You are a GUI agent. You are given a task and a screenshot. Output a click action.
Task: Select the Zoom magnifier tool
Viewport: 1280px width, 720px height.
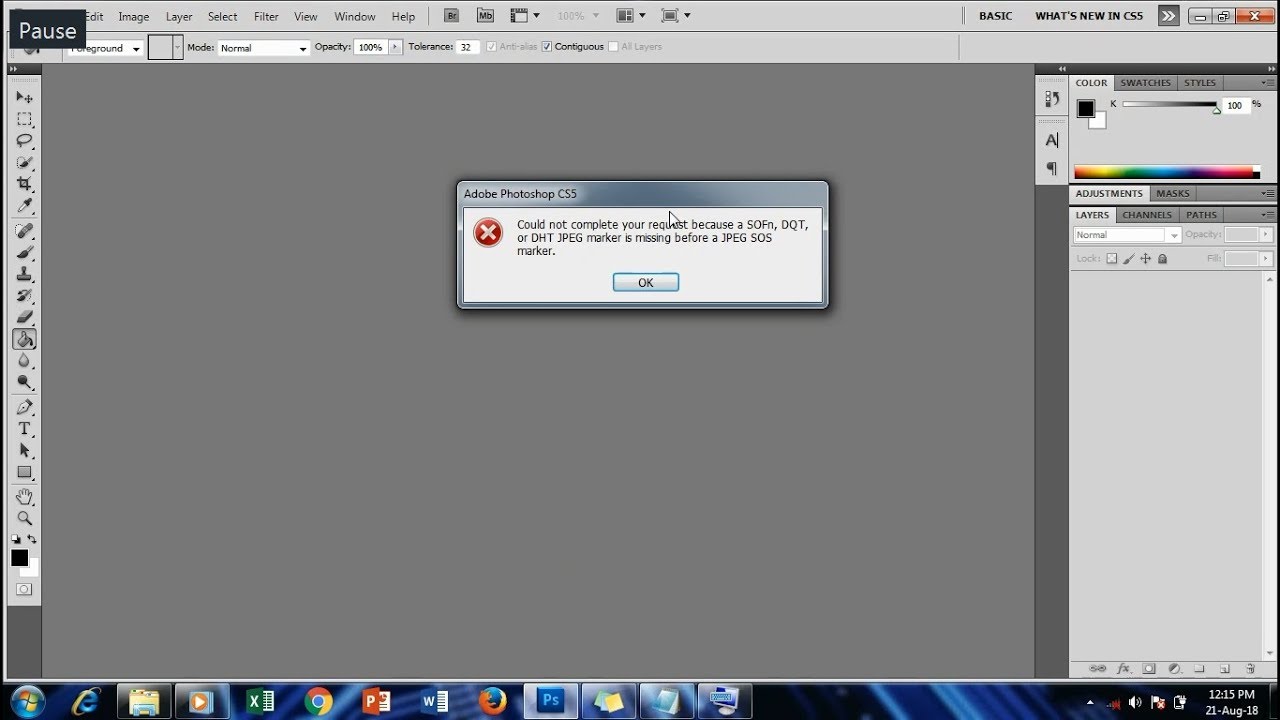click(x=25, y=519)
